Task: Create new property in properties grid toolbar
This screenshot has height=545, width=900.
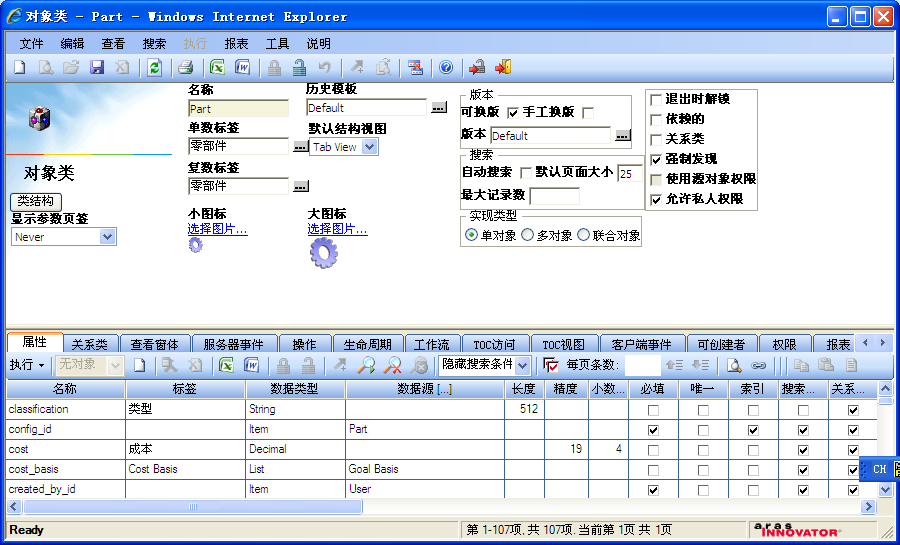Action: click(x=139, y=365)
